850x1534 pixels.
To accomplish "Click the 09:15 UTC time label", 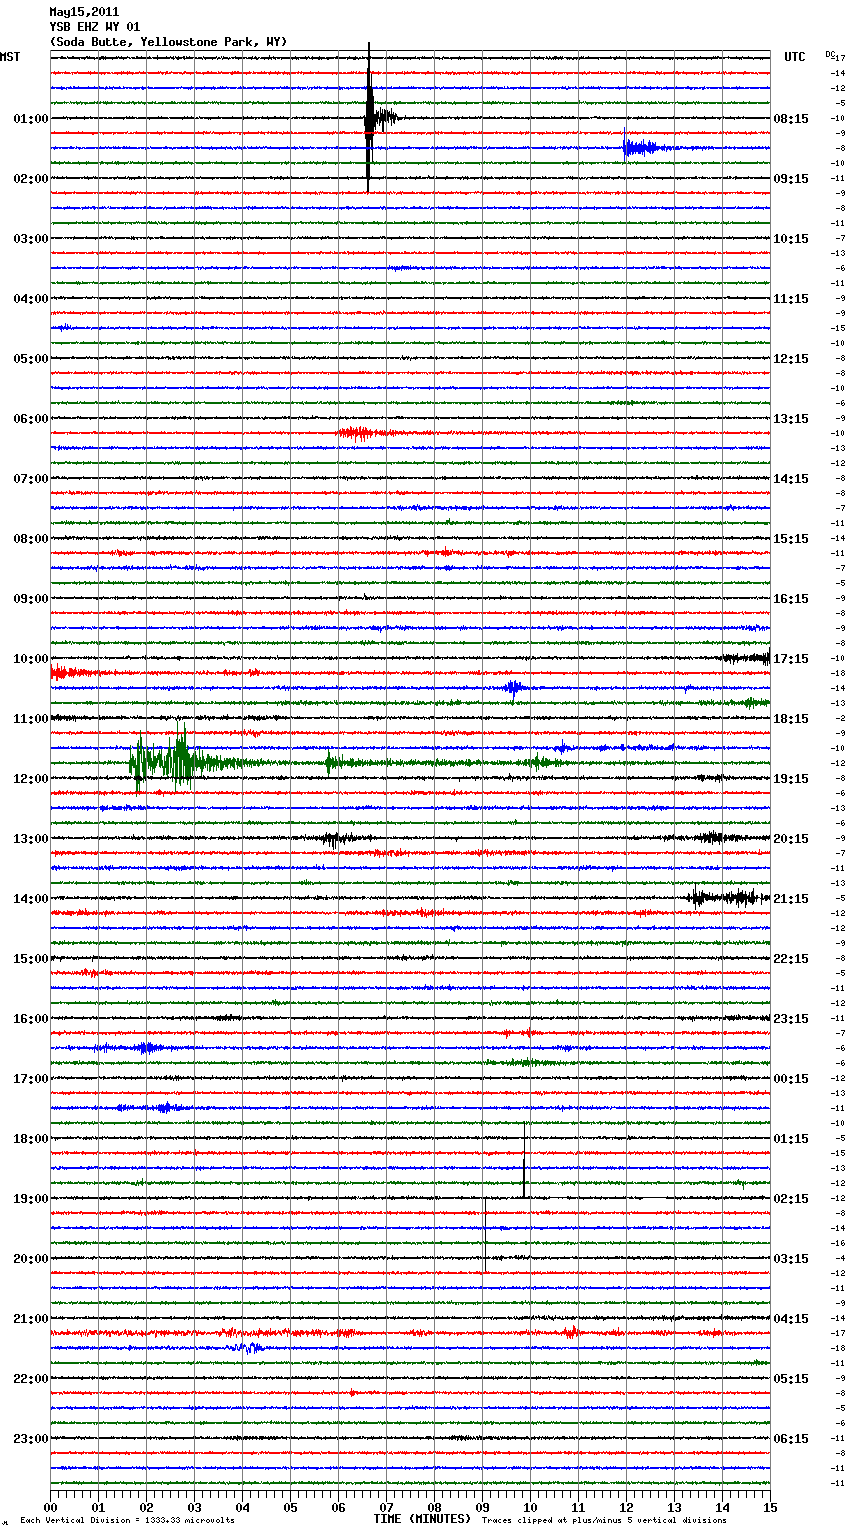I will (x=791, y=179).
